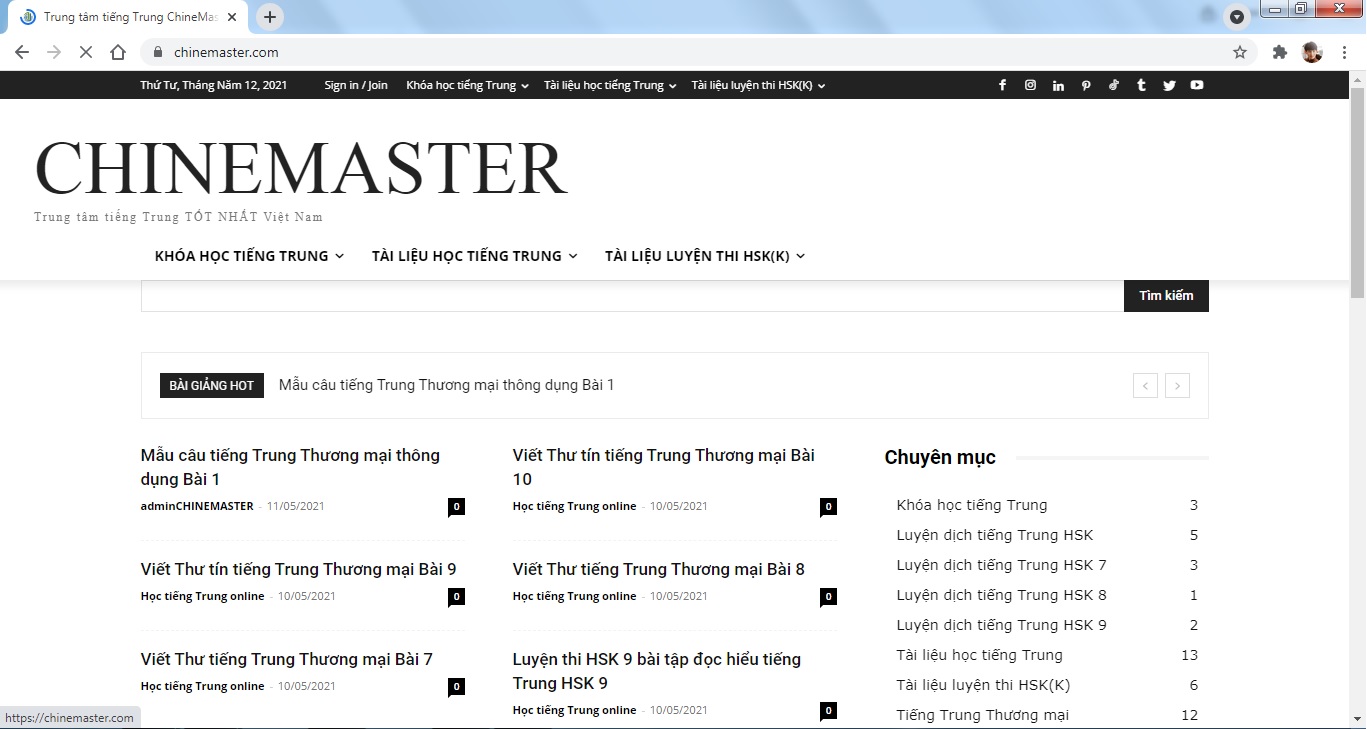1367x729 pixels.
Task: Open category 'Tài liệu học tiếng Trung' in Chuyên mục
Action: coord(980,655)
